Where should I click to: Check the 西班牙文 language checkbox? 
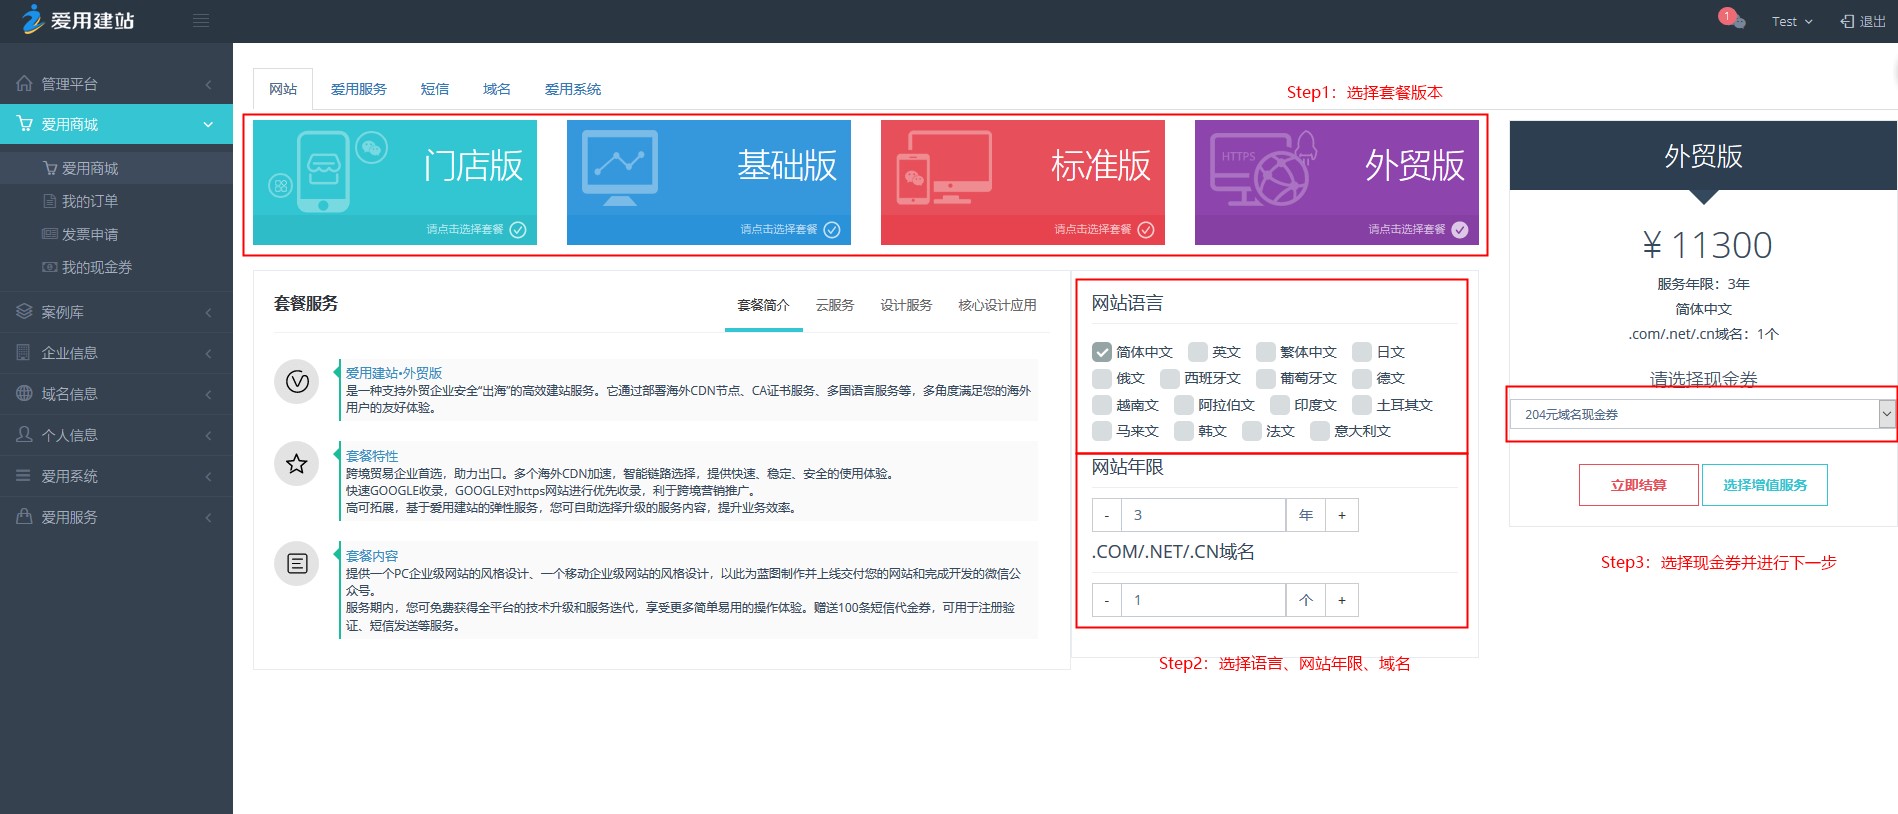click(x=1170, y=378)
